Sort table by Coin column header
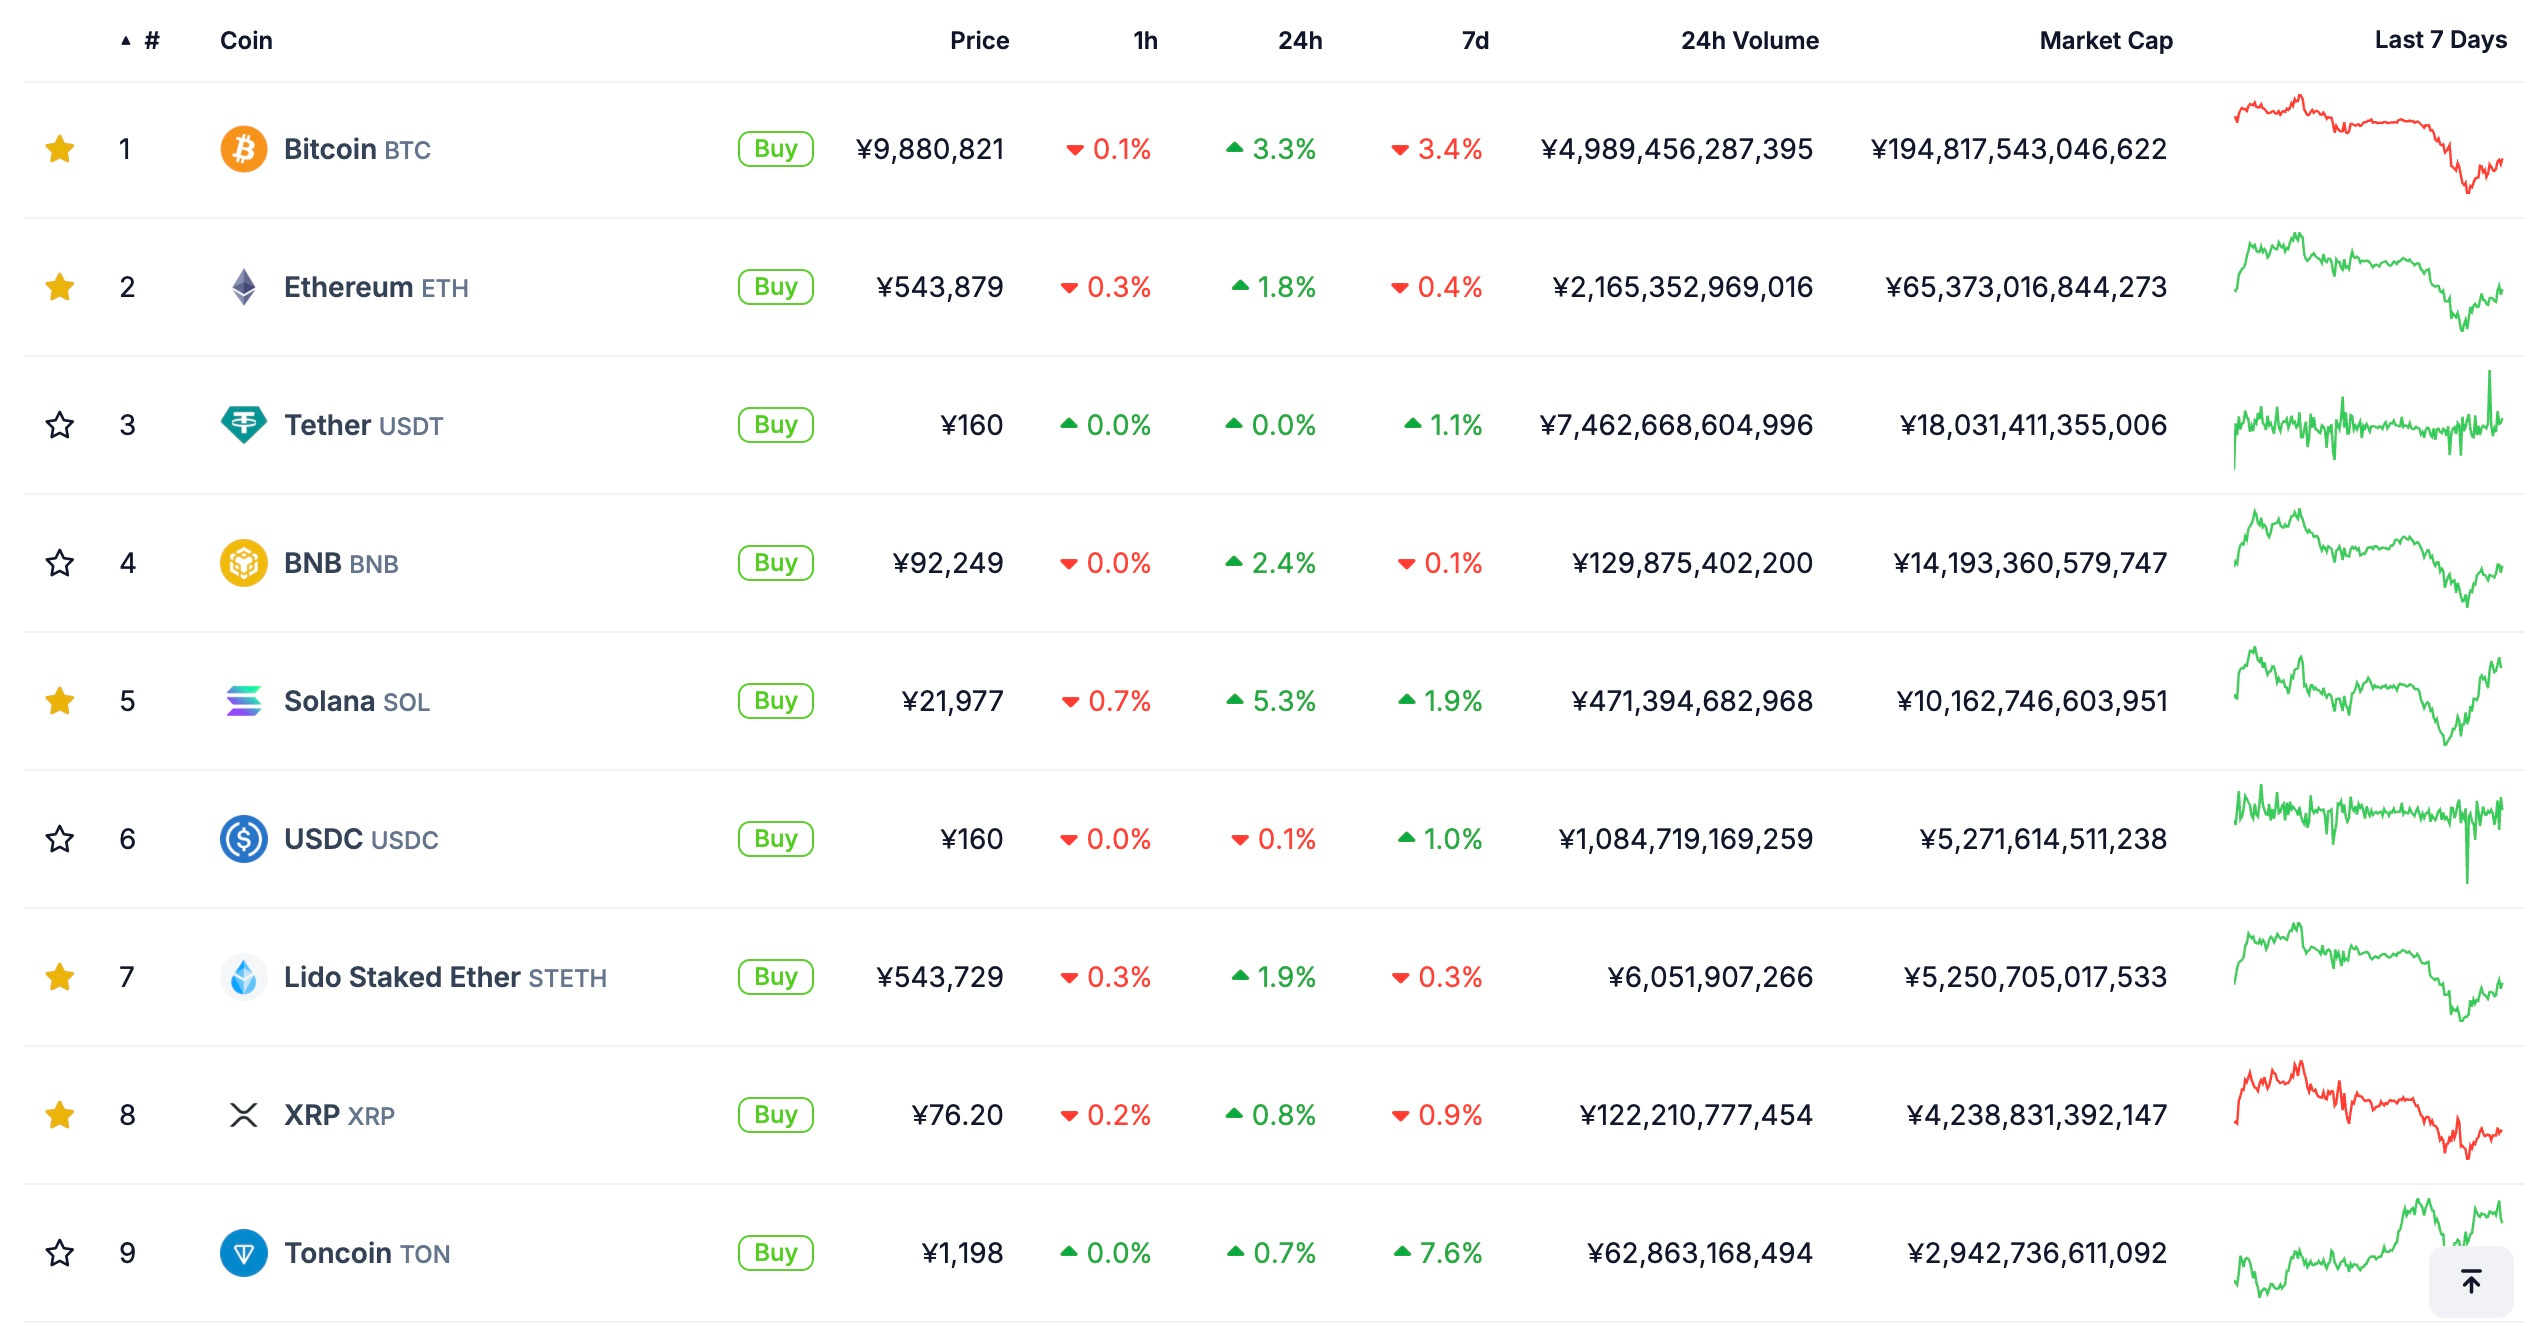The width and height of the screenshot is (2548, 1326). (x=246, y=41)
